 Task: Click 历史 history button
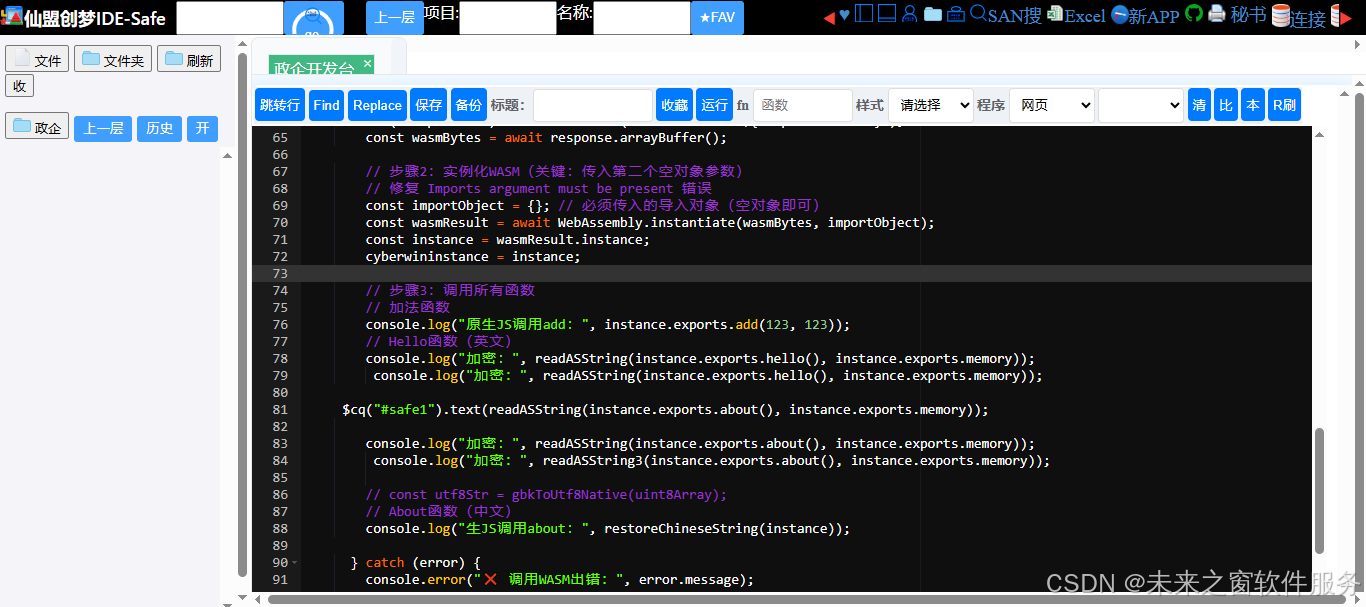[159, 128]
